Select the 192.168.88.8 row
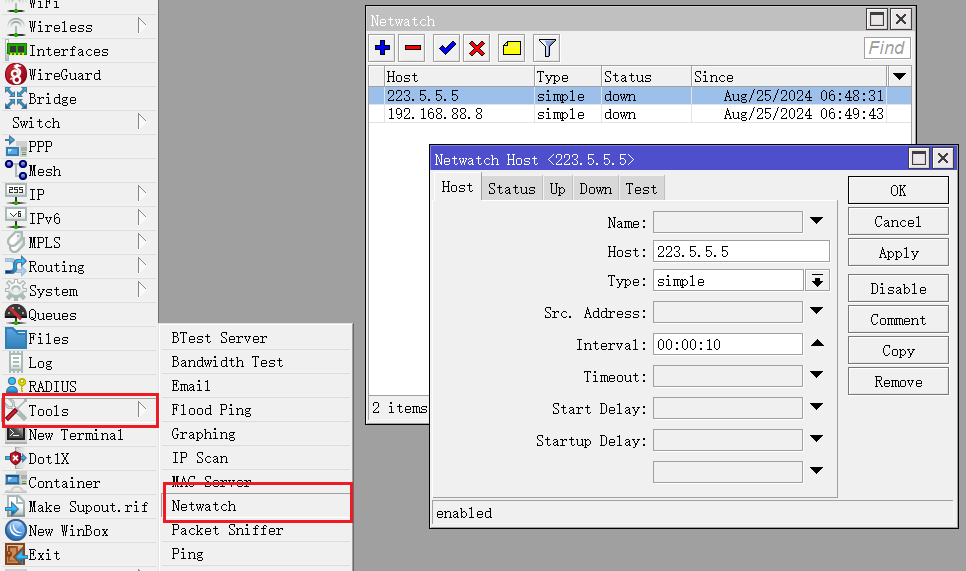Viewport: 966px width, 571px height. pyautogui.click(x=435, y=114)
